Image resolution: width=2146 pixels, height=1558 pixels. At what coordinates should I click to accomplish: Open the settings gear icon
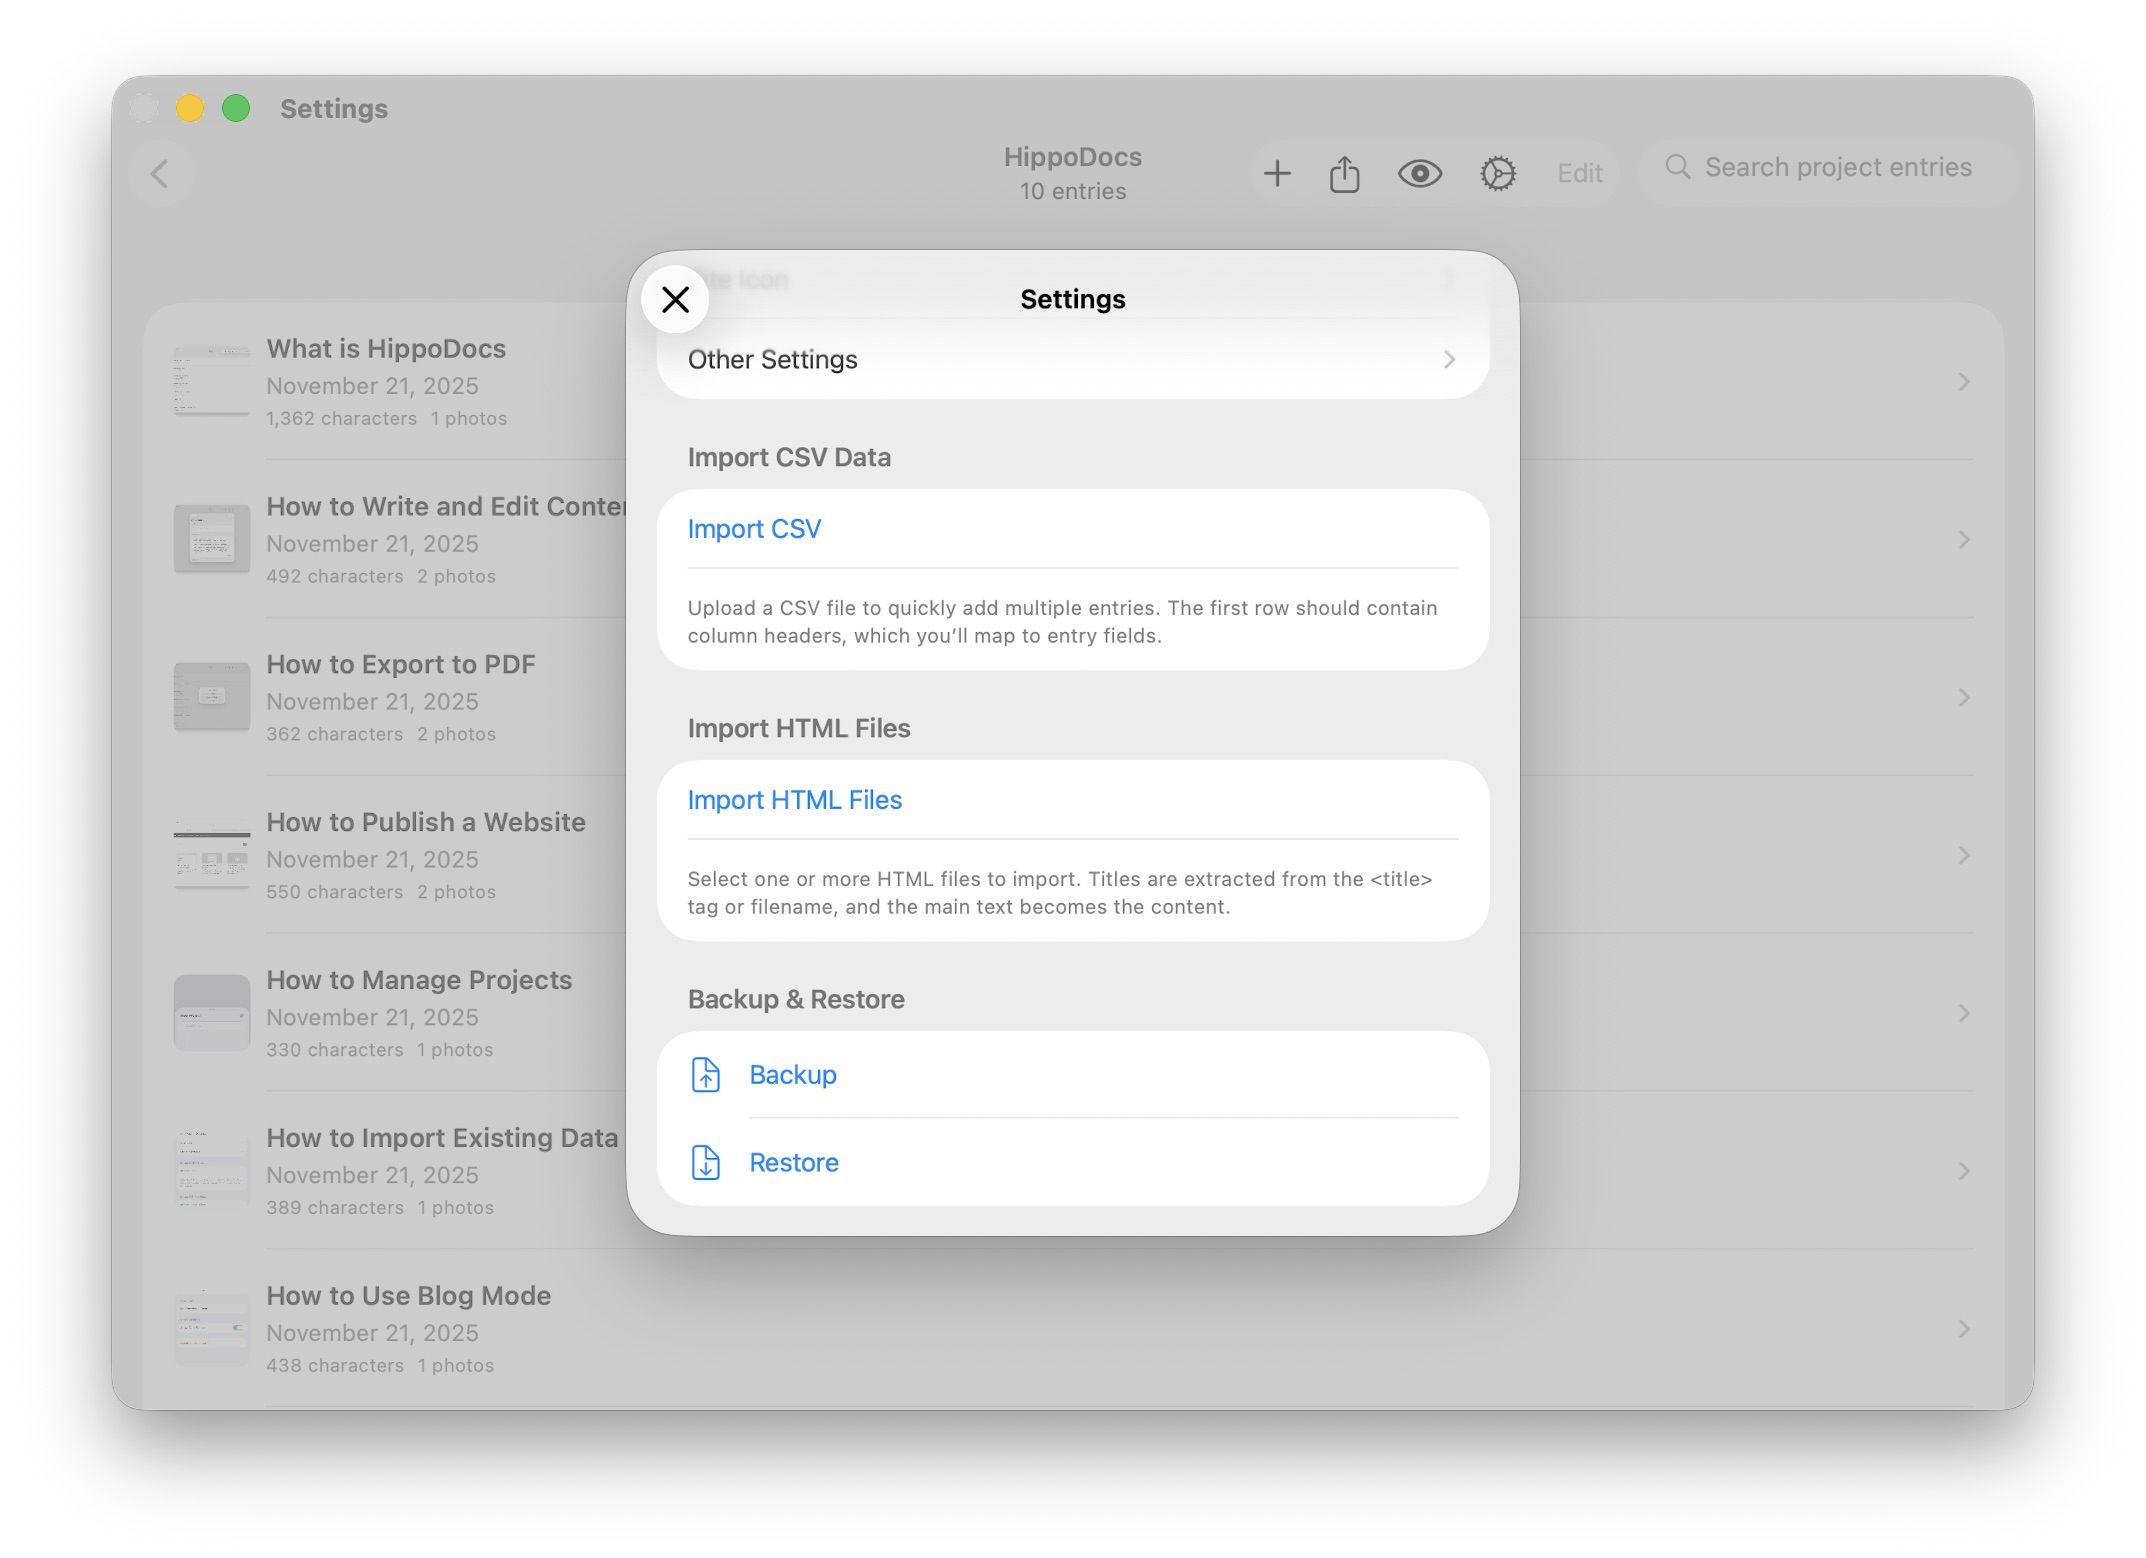pos(1497,173)
